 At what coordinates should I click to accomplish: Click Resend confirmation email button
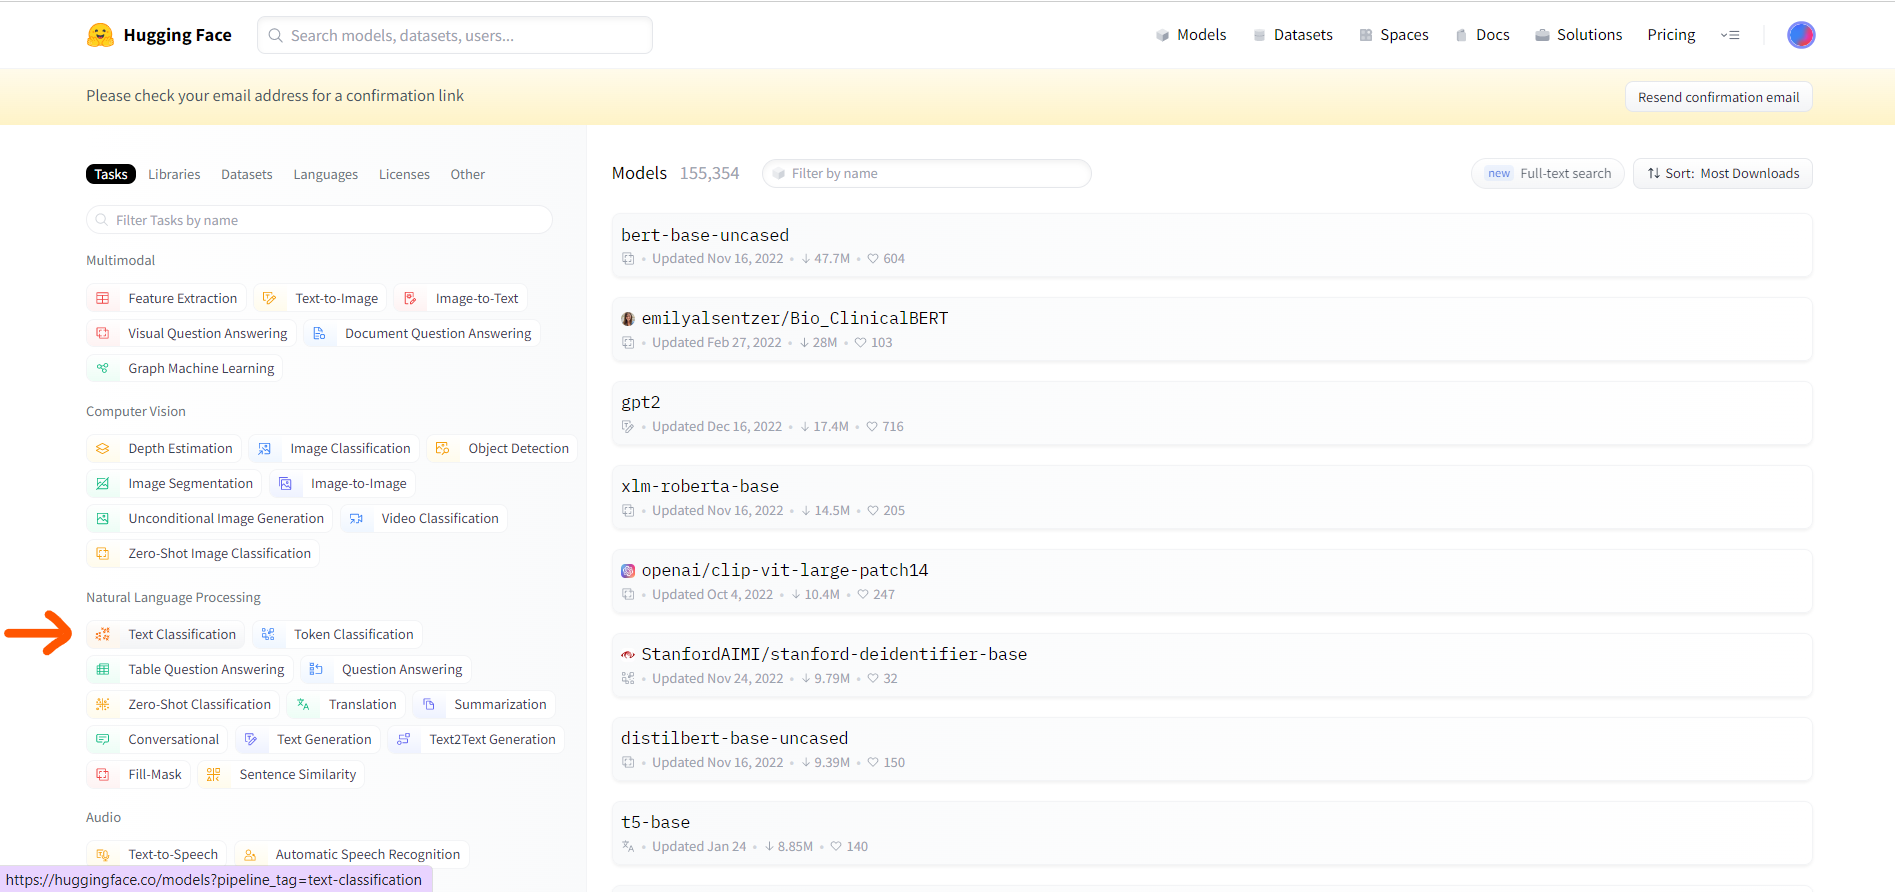pos(1718,97)
